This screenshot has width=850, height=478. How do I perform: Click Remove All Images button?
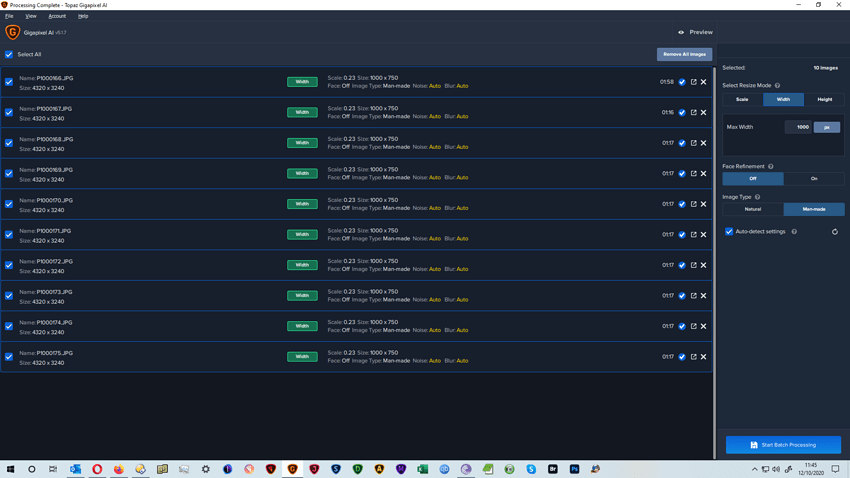tap(684, 54)
